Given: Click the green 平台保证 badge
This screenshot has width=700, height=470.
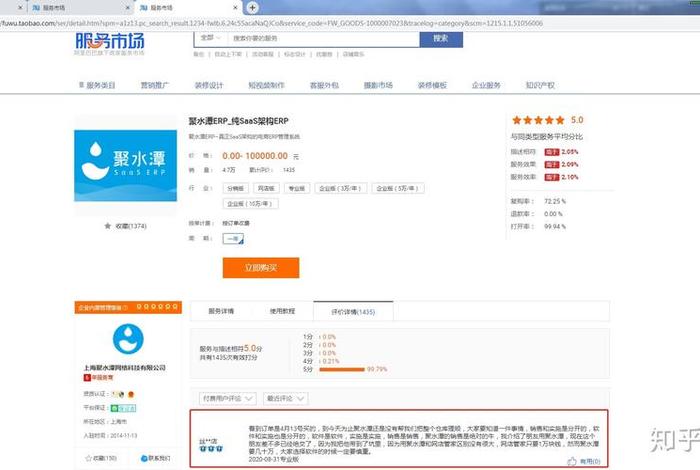Looking at the screenshot, I should click(x=123, y=408).
